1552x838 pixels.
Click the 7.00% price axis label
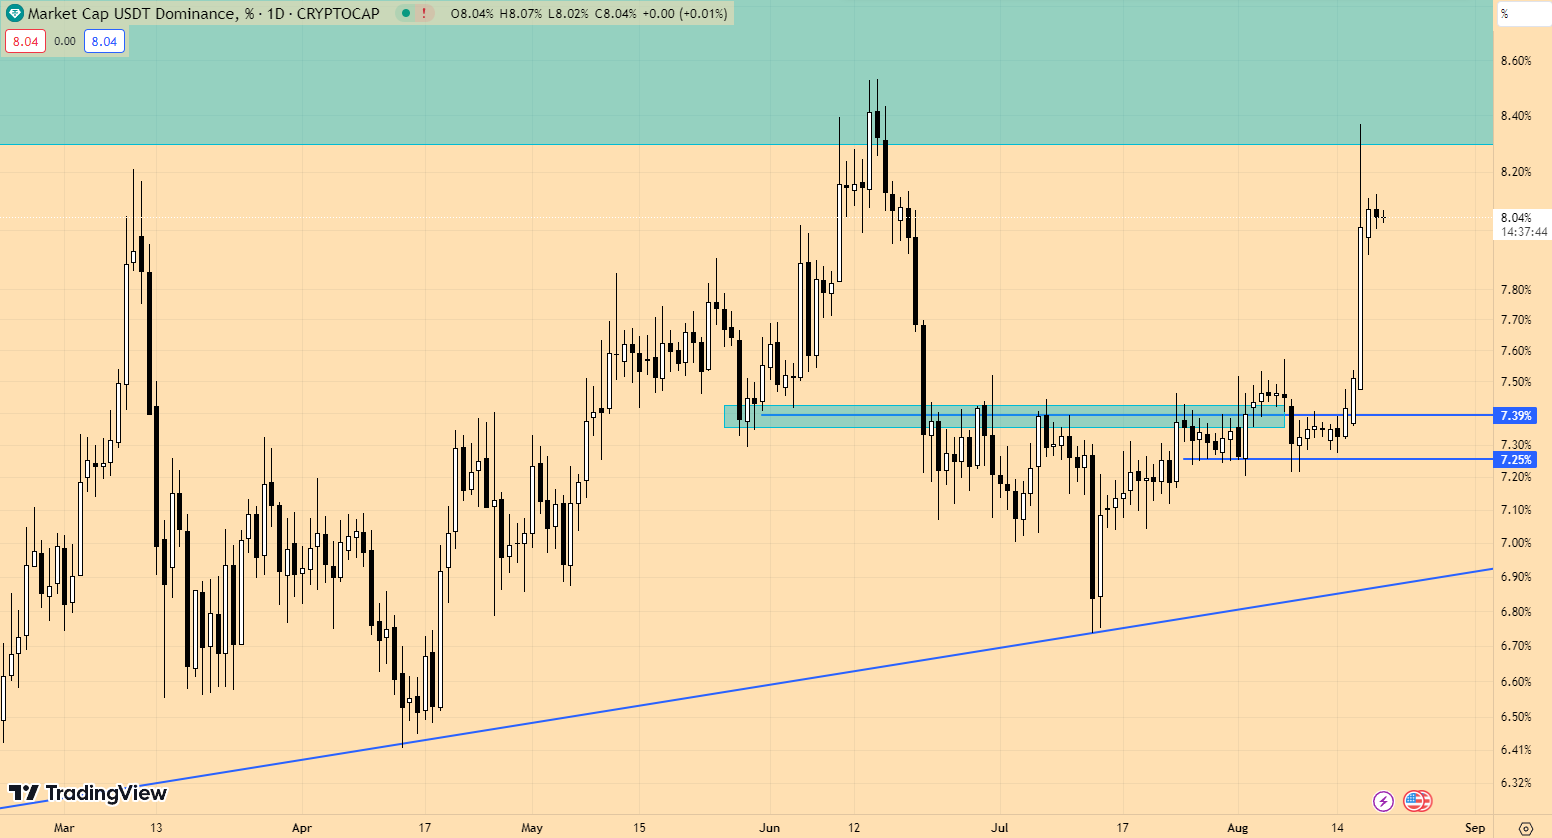(x=1516, y=543)
